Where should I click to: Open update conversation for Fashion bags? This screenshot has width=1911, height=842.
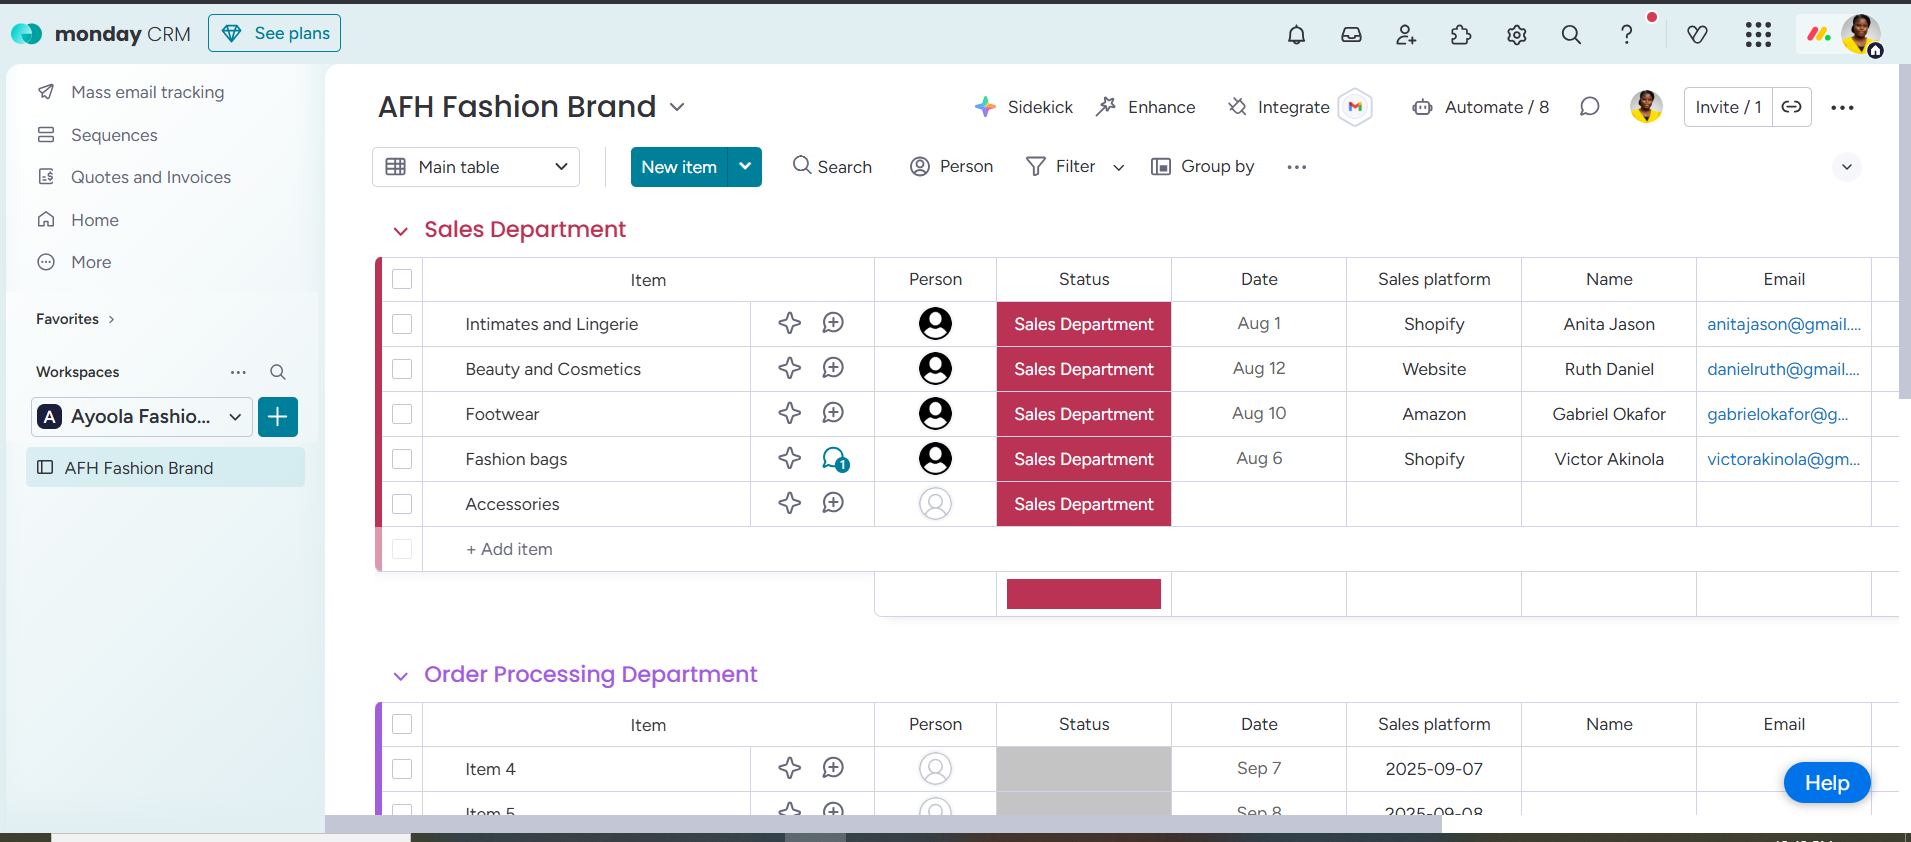[x=835, y=459]
